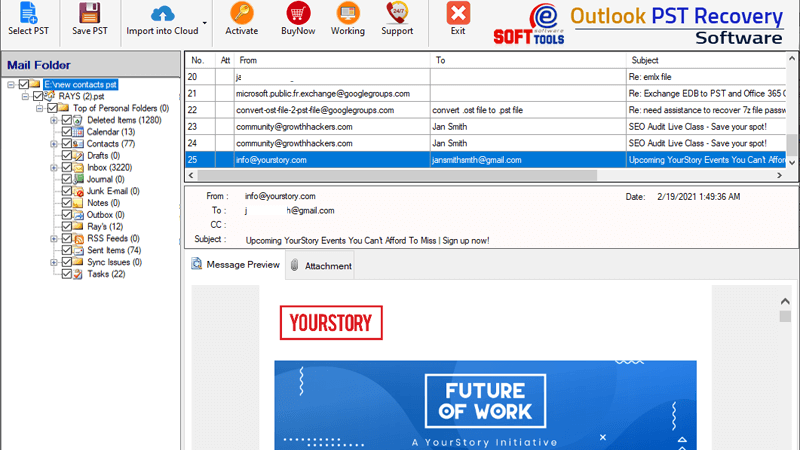Toggle the Sent Items (74) checkbox

(67, 250)
